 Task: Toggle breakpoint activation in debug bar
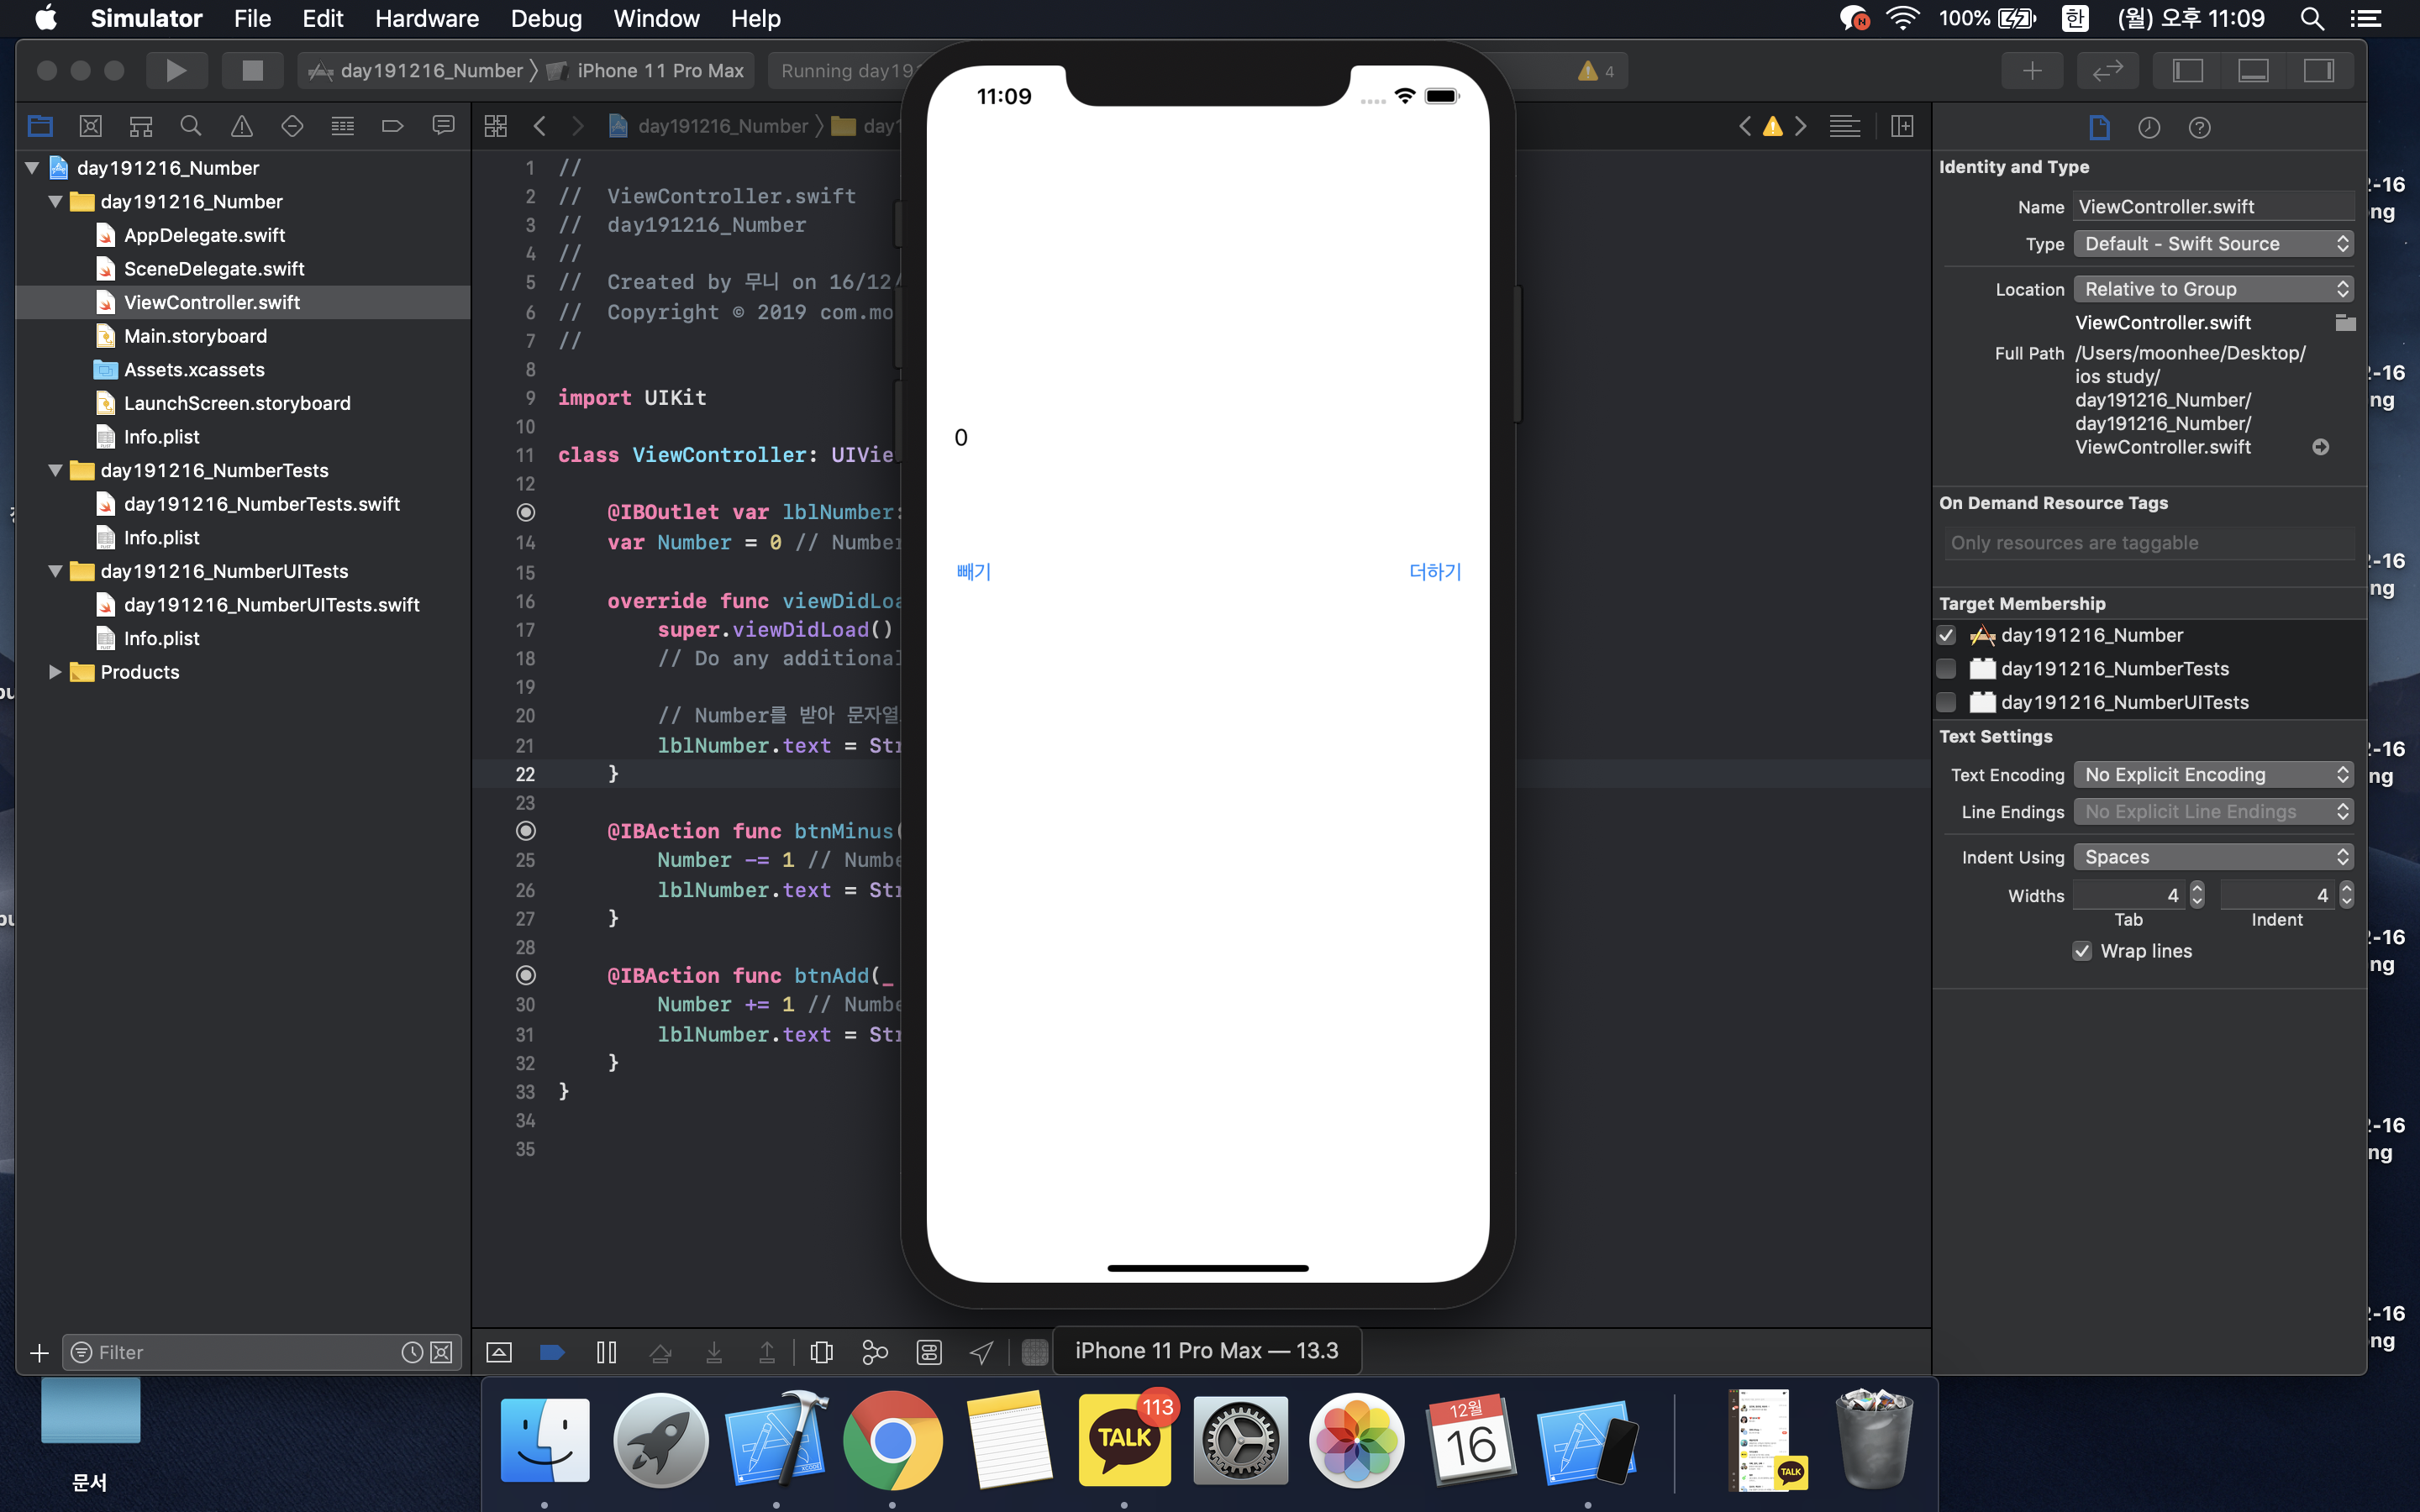coord(551,1352)
